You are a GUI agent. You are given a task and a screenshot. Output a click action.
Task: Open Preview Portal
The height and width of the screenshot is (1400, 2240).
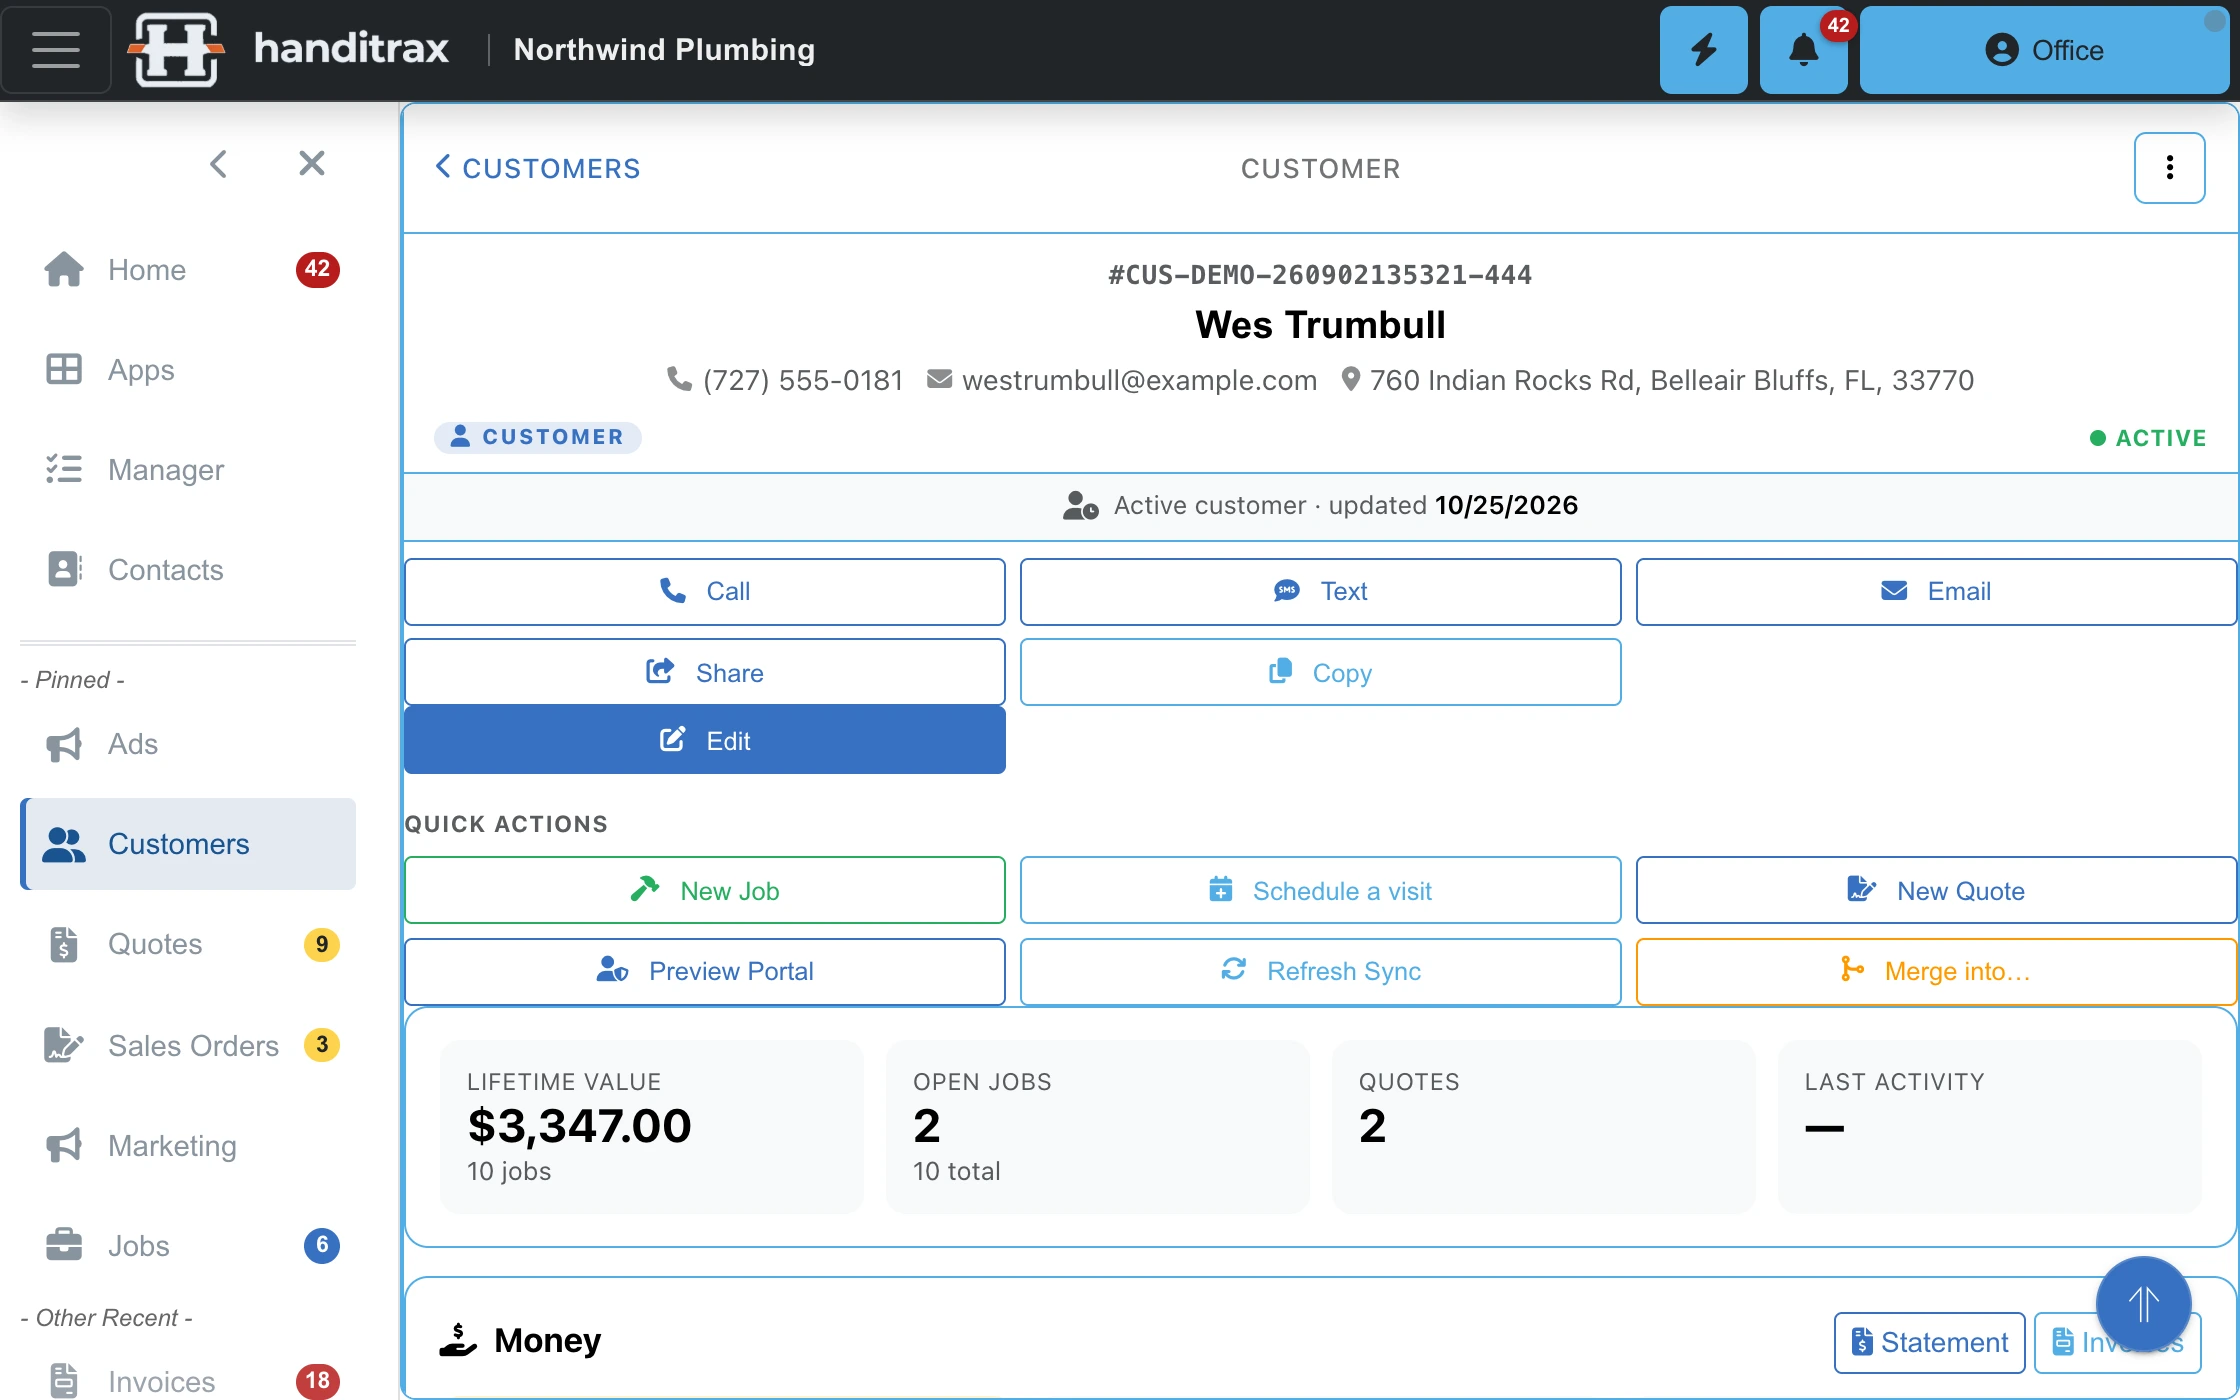705,971
